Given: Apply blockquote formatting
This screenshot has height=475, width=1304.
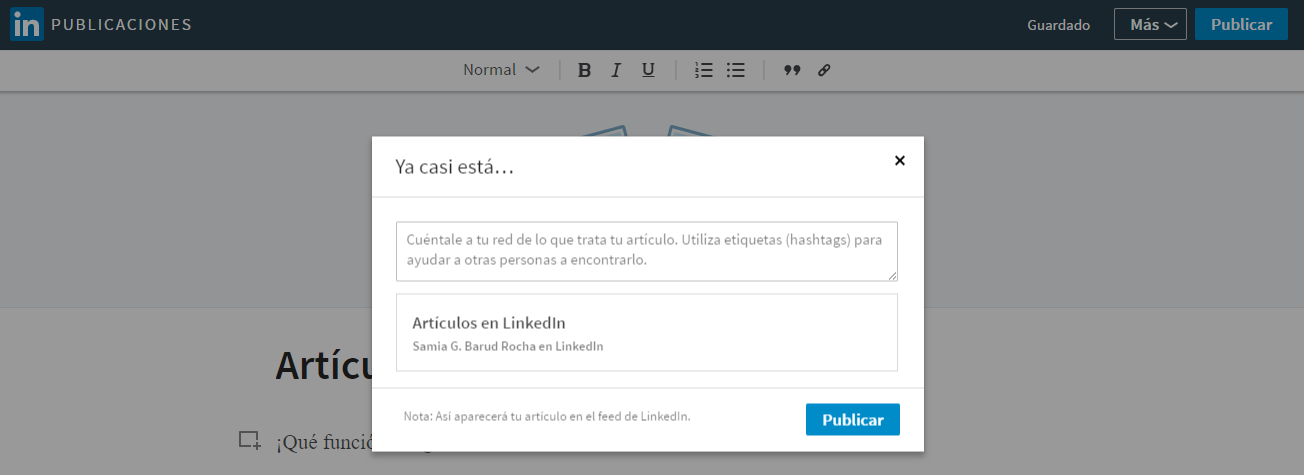Looking at the screenshot, I should 792,70.
